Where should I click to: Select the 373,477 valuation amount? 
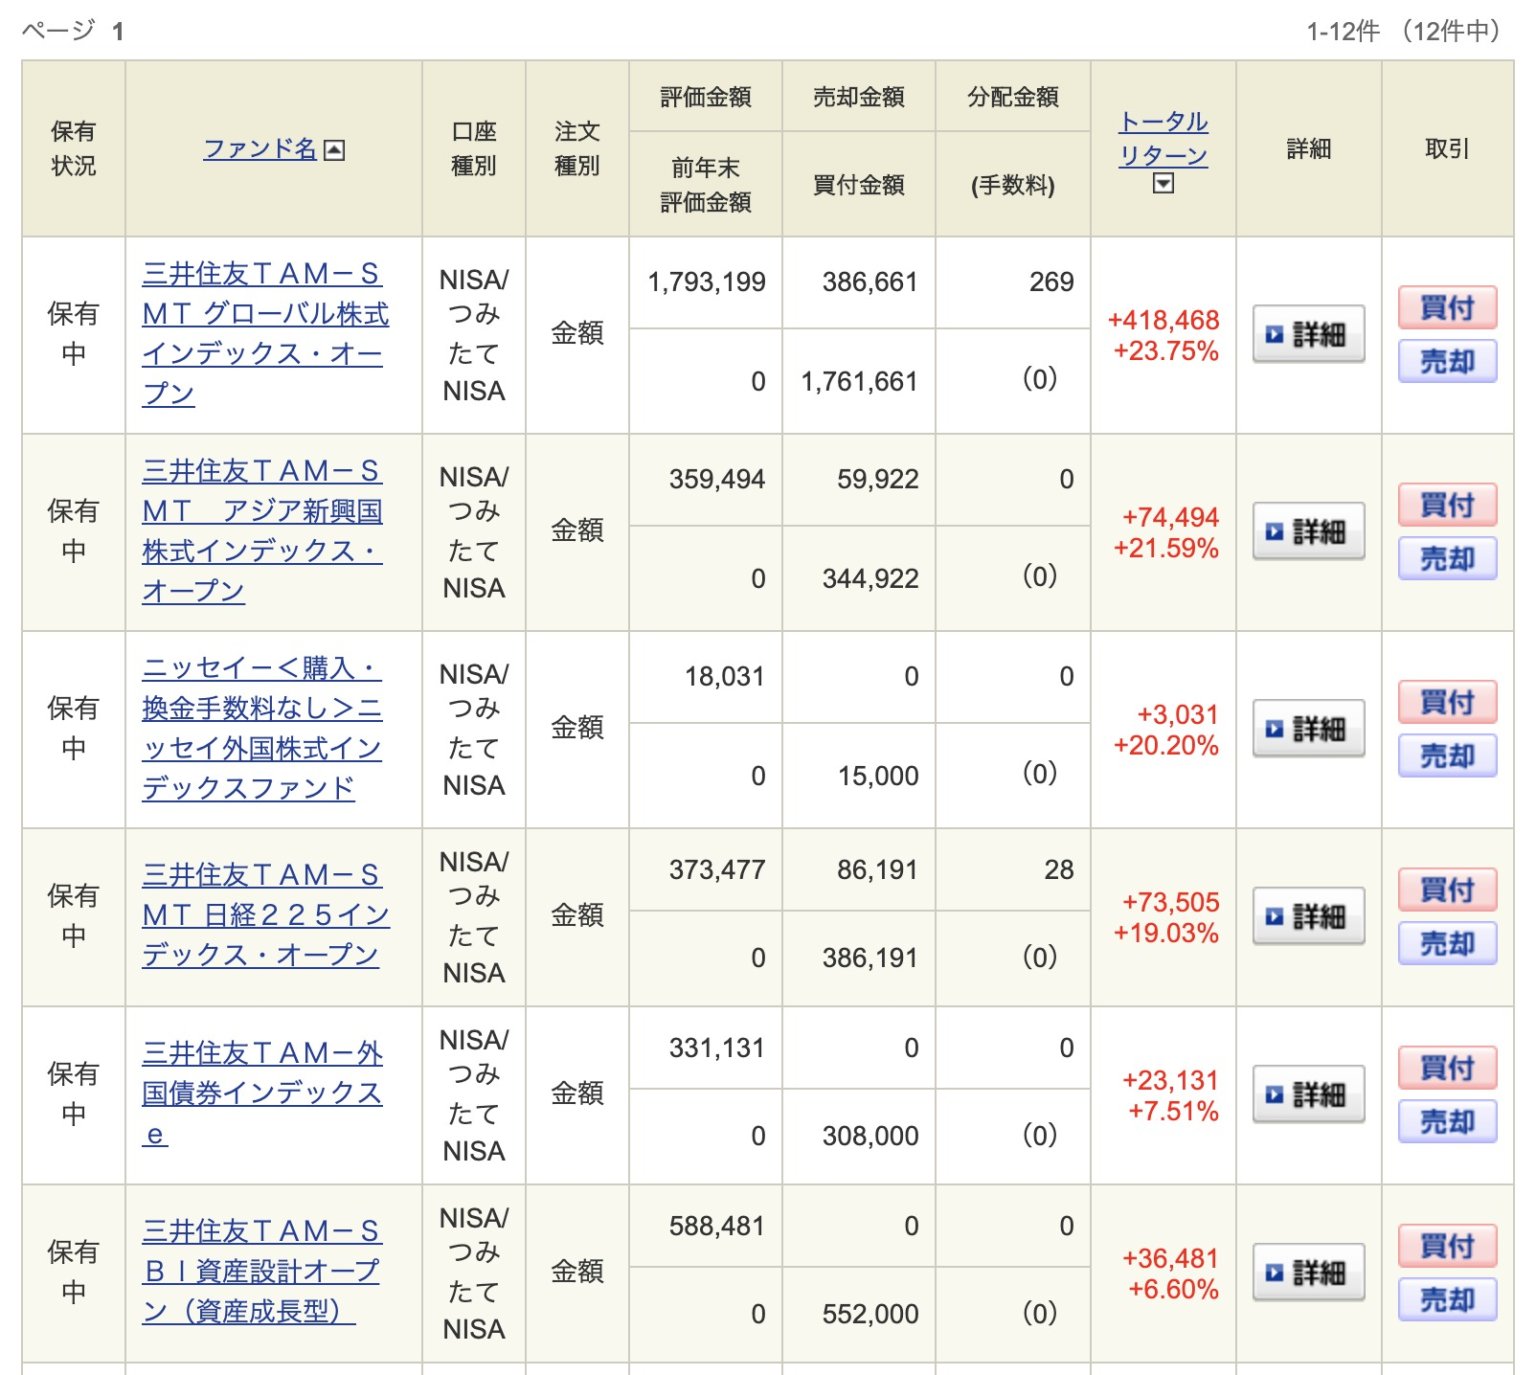717,870
